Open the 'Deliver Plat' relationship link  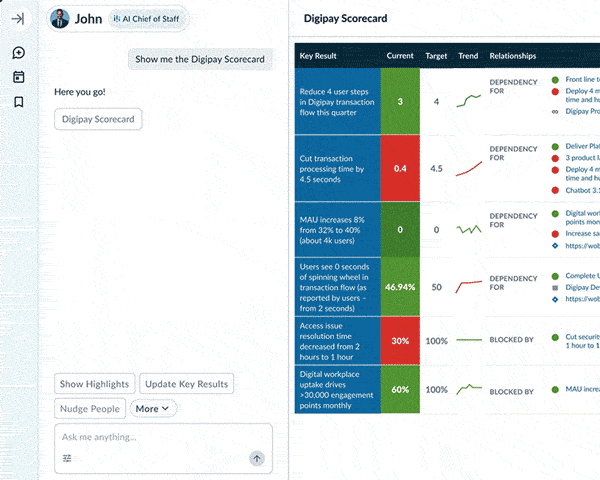582,146
